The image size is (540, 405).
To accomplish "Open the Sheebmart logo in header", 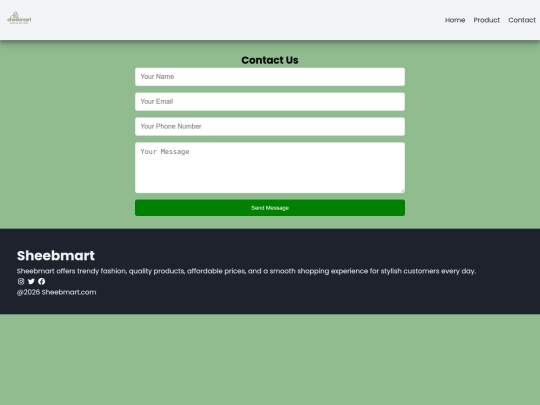I will (x=19, y=18).
